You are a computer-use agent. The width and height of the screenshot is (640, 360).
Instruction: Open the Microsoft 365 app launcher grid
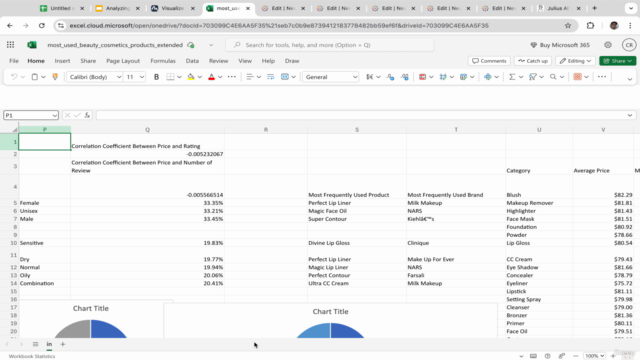(11, 45)
